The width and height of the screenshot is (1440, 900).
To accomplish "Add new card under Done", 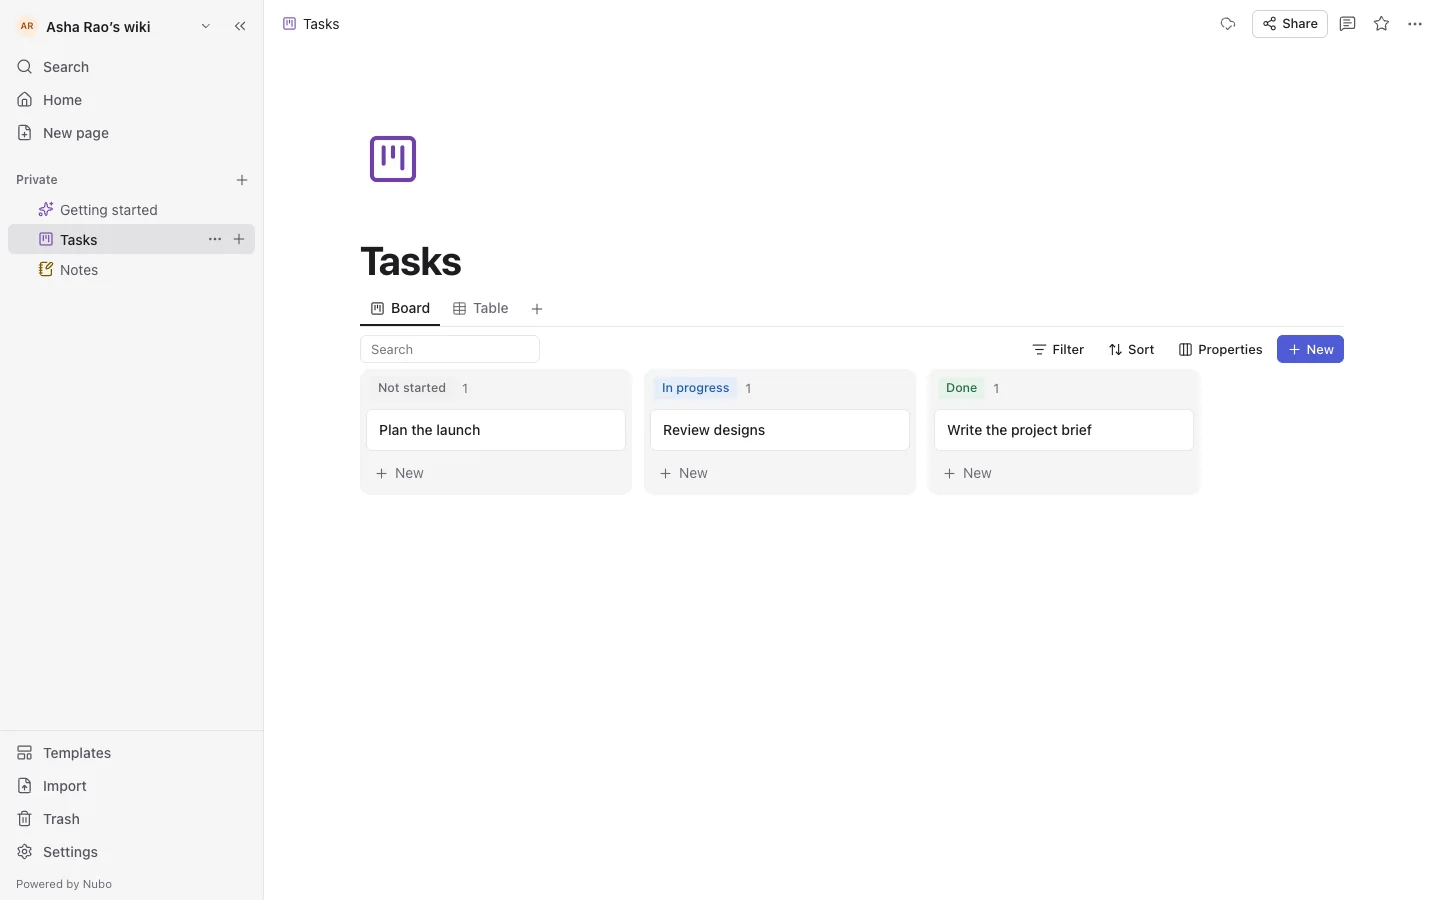I will pyautogui.click(x=1064, y=473).
